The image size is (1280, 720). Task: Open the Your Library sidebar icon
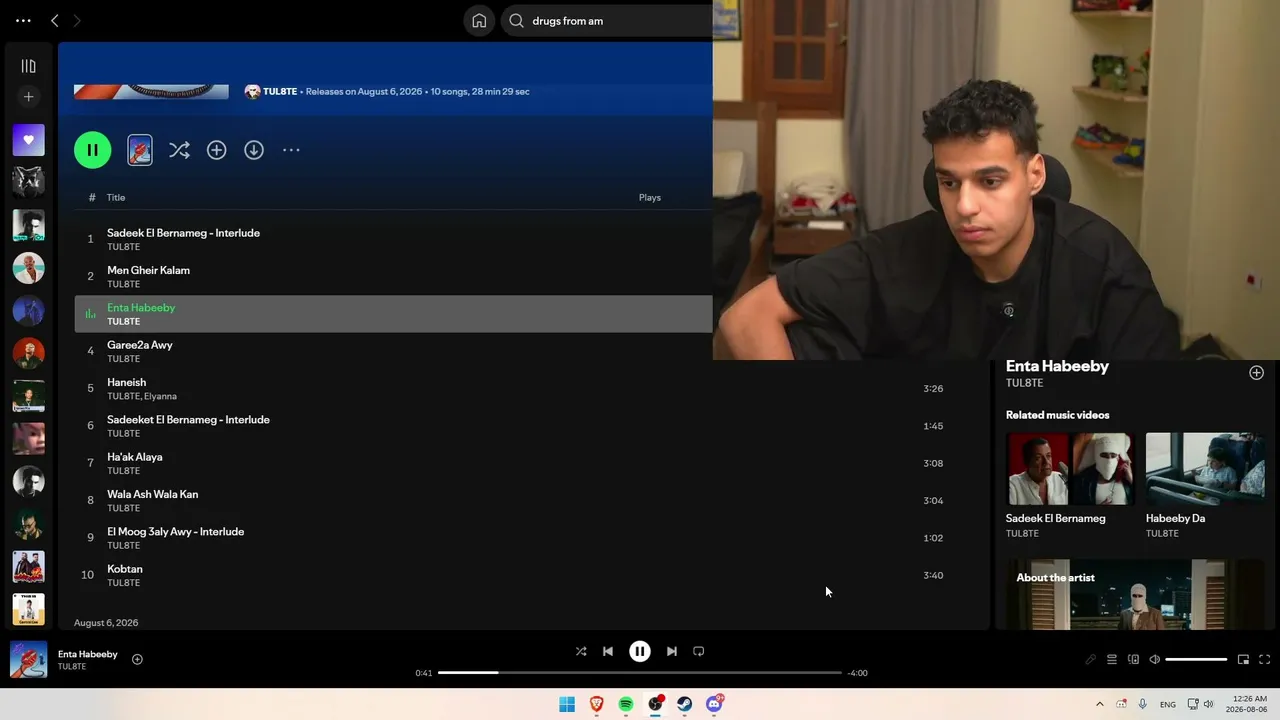click(28, 66)
